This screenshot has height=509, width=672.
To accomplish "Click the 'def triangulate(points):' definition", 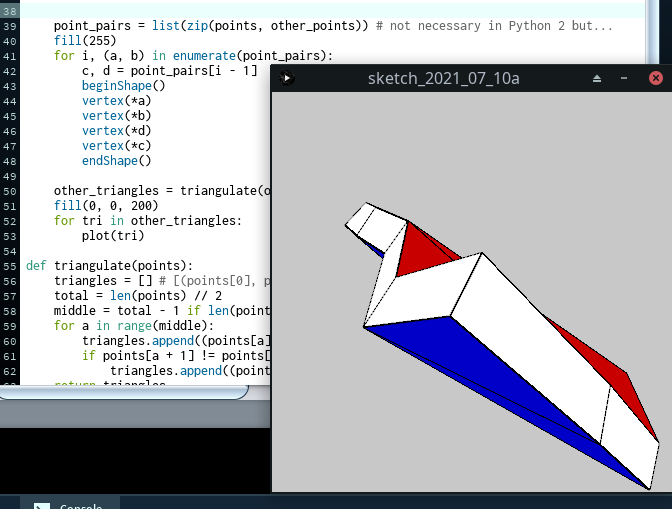I will (109, 266).
